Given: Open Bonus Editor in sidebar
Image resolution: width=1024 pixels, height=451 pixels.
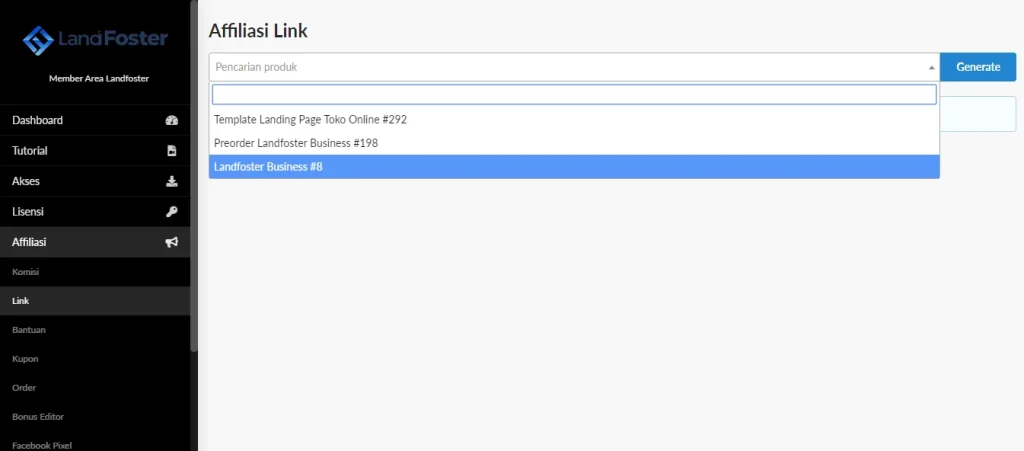Looking at the screenshot, I should 38,416.
